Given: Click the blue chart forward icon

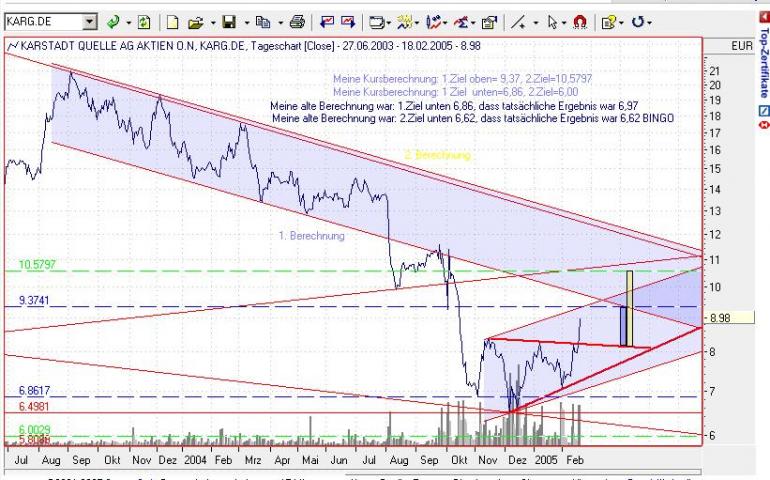Looking at the screenshot, I should click(x=348, y=22).
